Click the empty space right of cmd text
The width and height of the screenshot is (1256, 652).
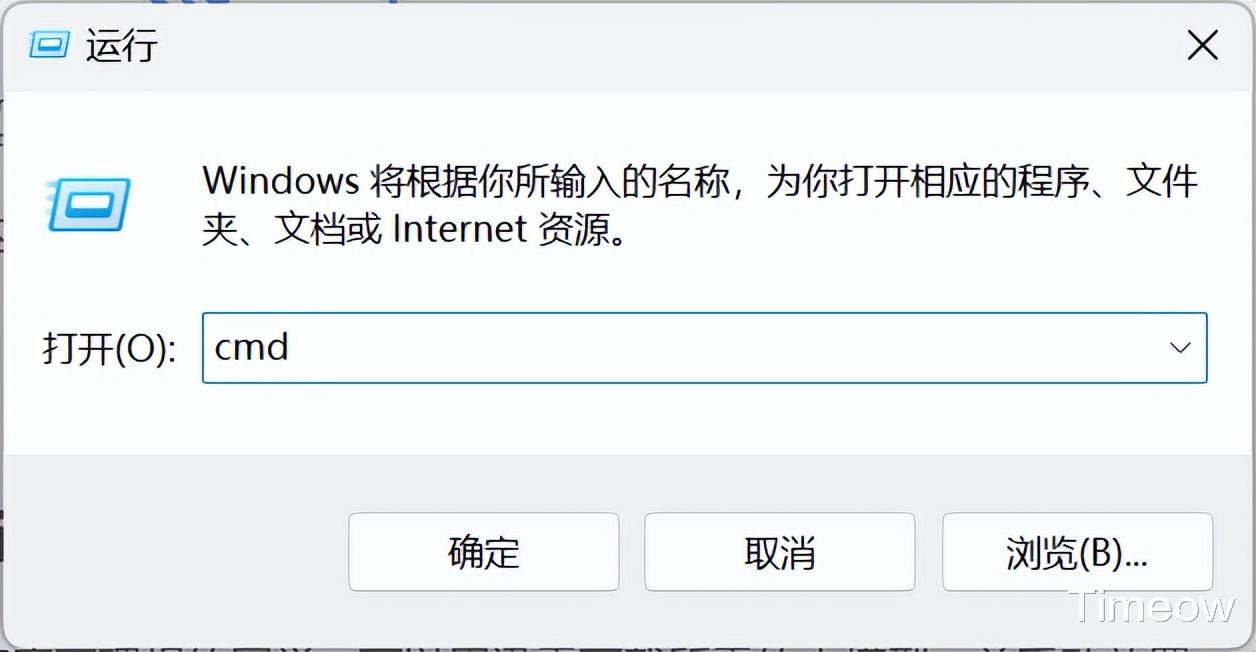point(700,348)
